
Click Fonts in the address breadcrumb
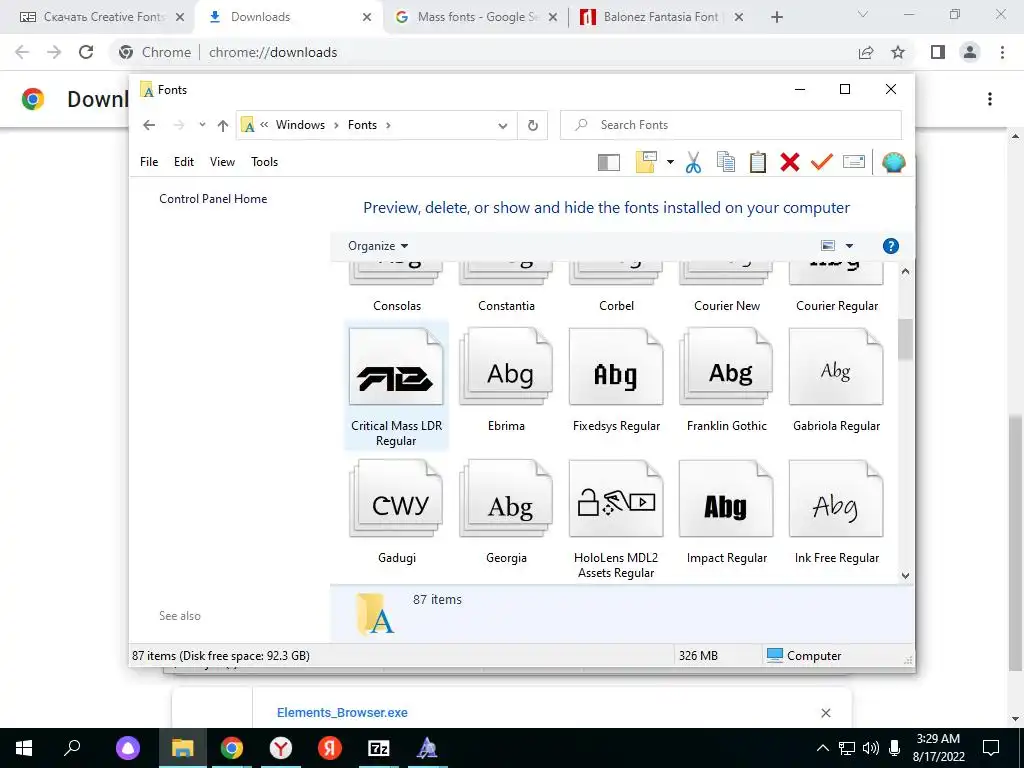(362, 125)
